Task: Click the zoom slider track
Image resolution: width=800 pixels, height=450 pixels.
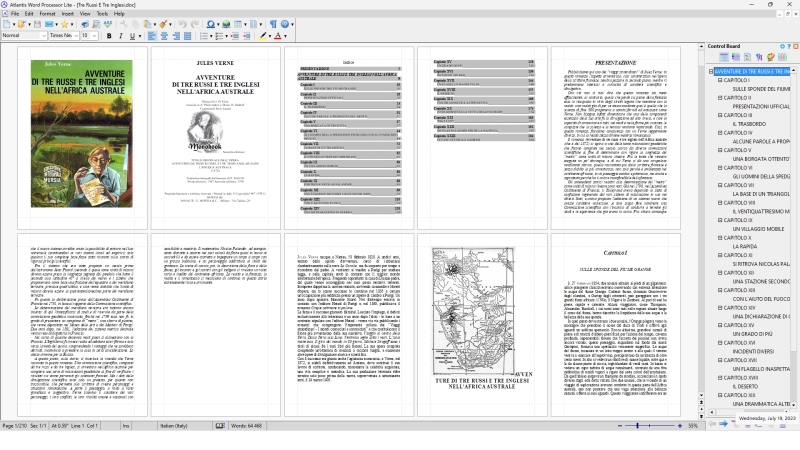Action: pos(649,426)
